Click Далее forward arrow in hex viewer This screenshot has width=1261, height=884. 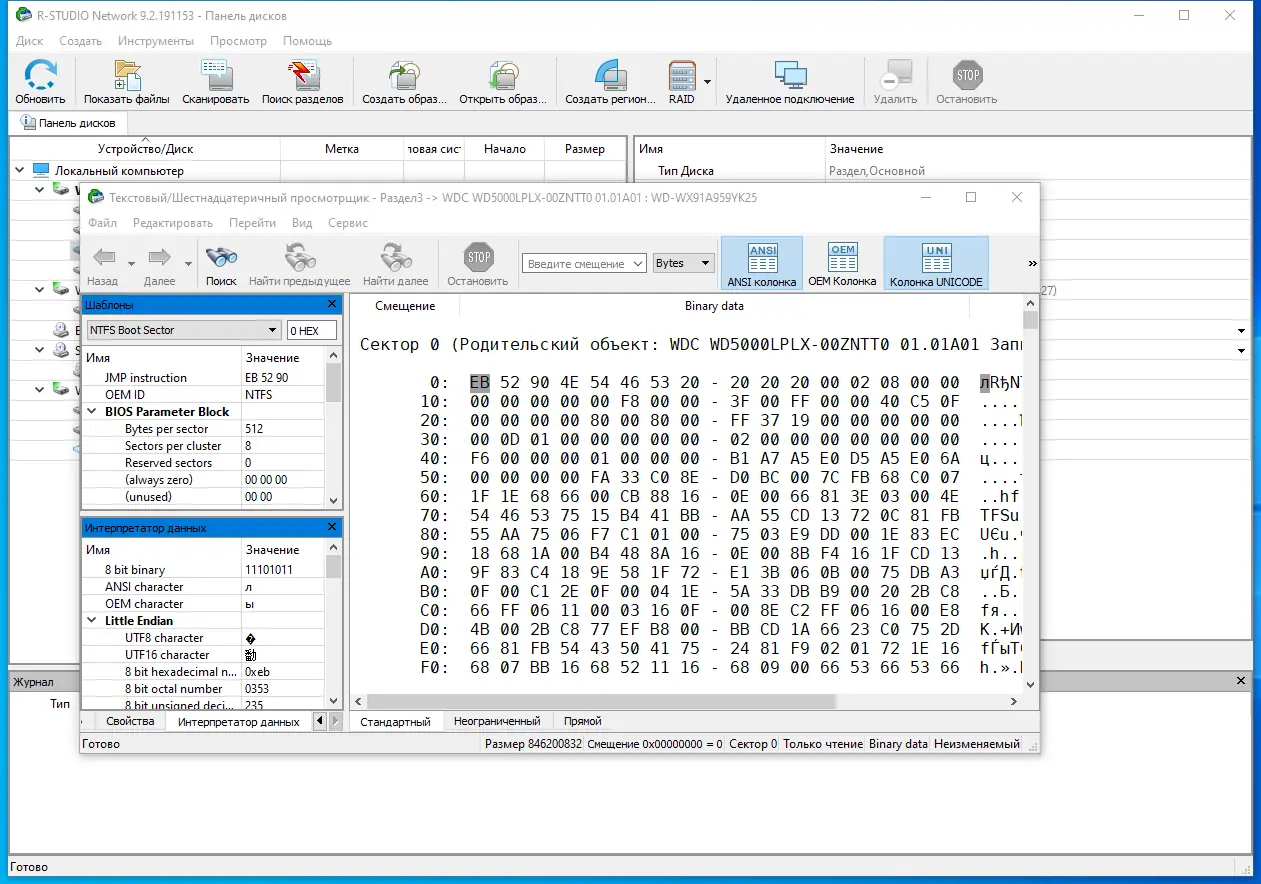159,257
